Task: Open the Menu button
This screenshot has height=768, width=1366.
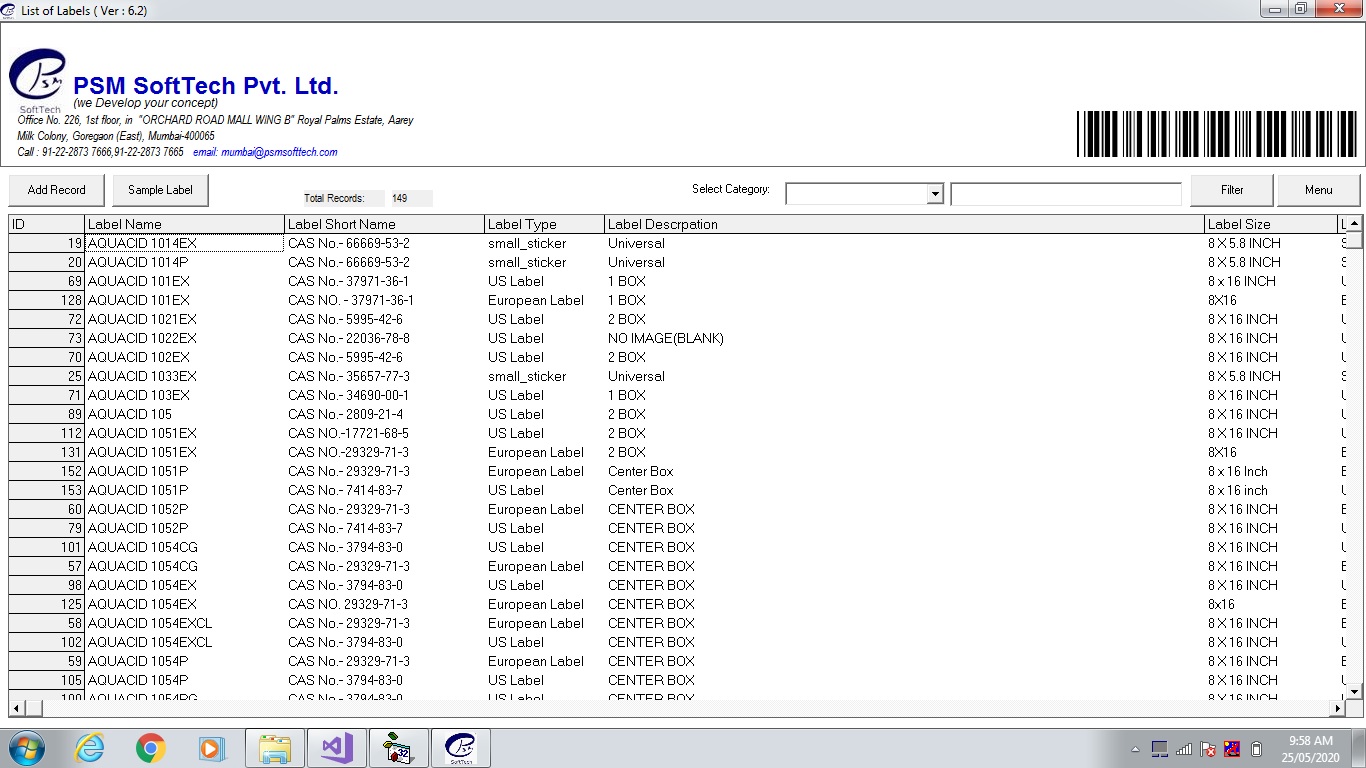Action: pyautogui.click(x=1318, y=190)
